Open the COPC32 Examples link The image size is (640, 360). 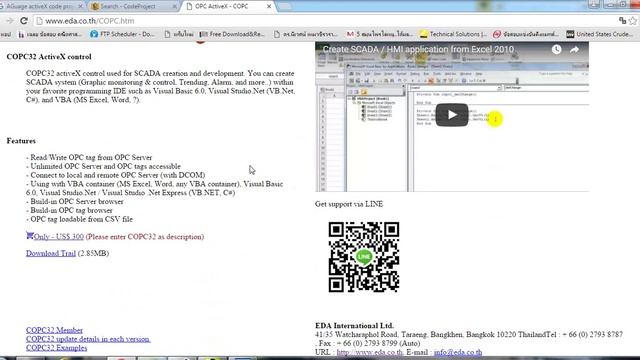56,348
